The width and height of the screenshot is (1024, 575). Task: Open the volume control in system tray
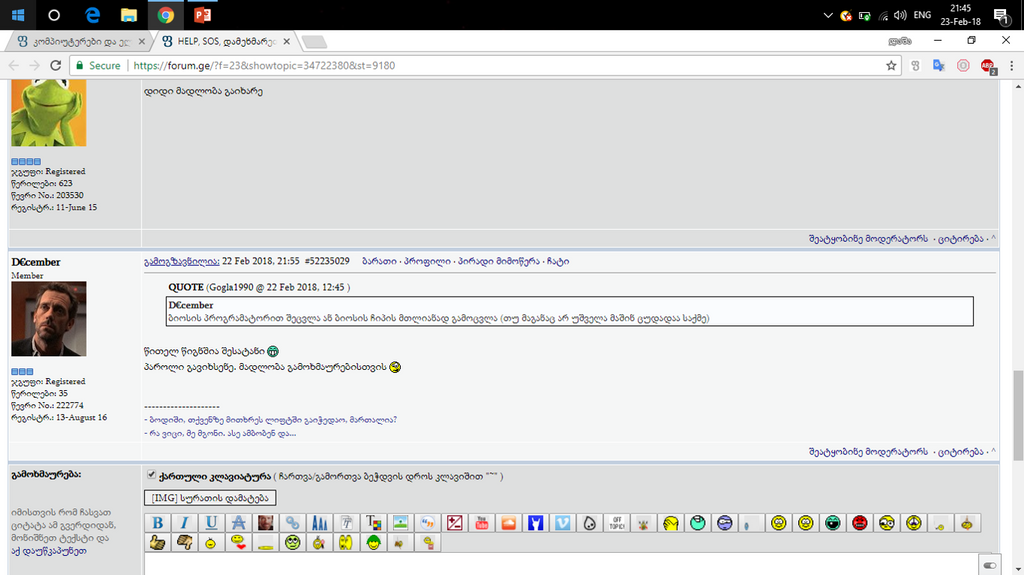(x=900, y=15)
